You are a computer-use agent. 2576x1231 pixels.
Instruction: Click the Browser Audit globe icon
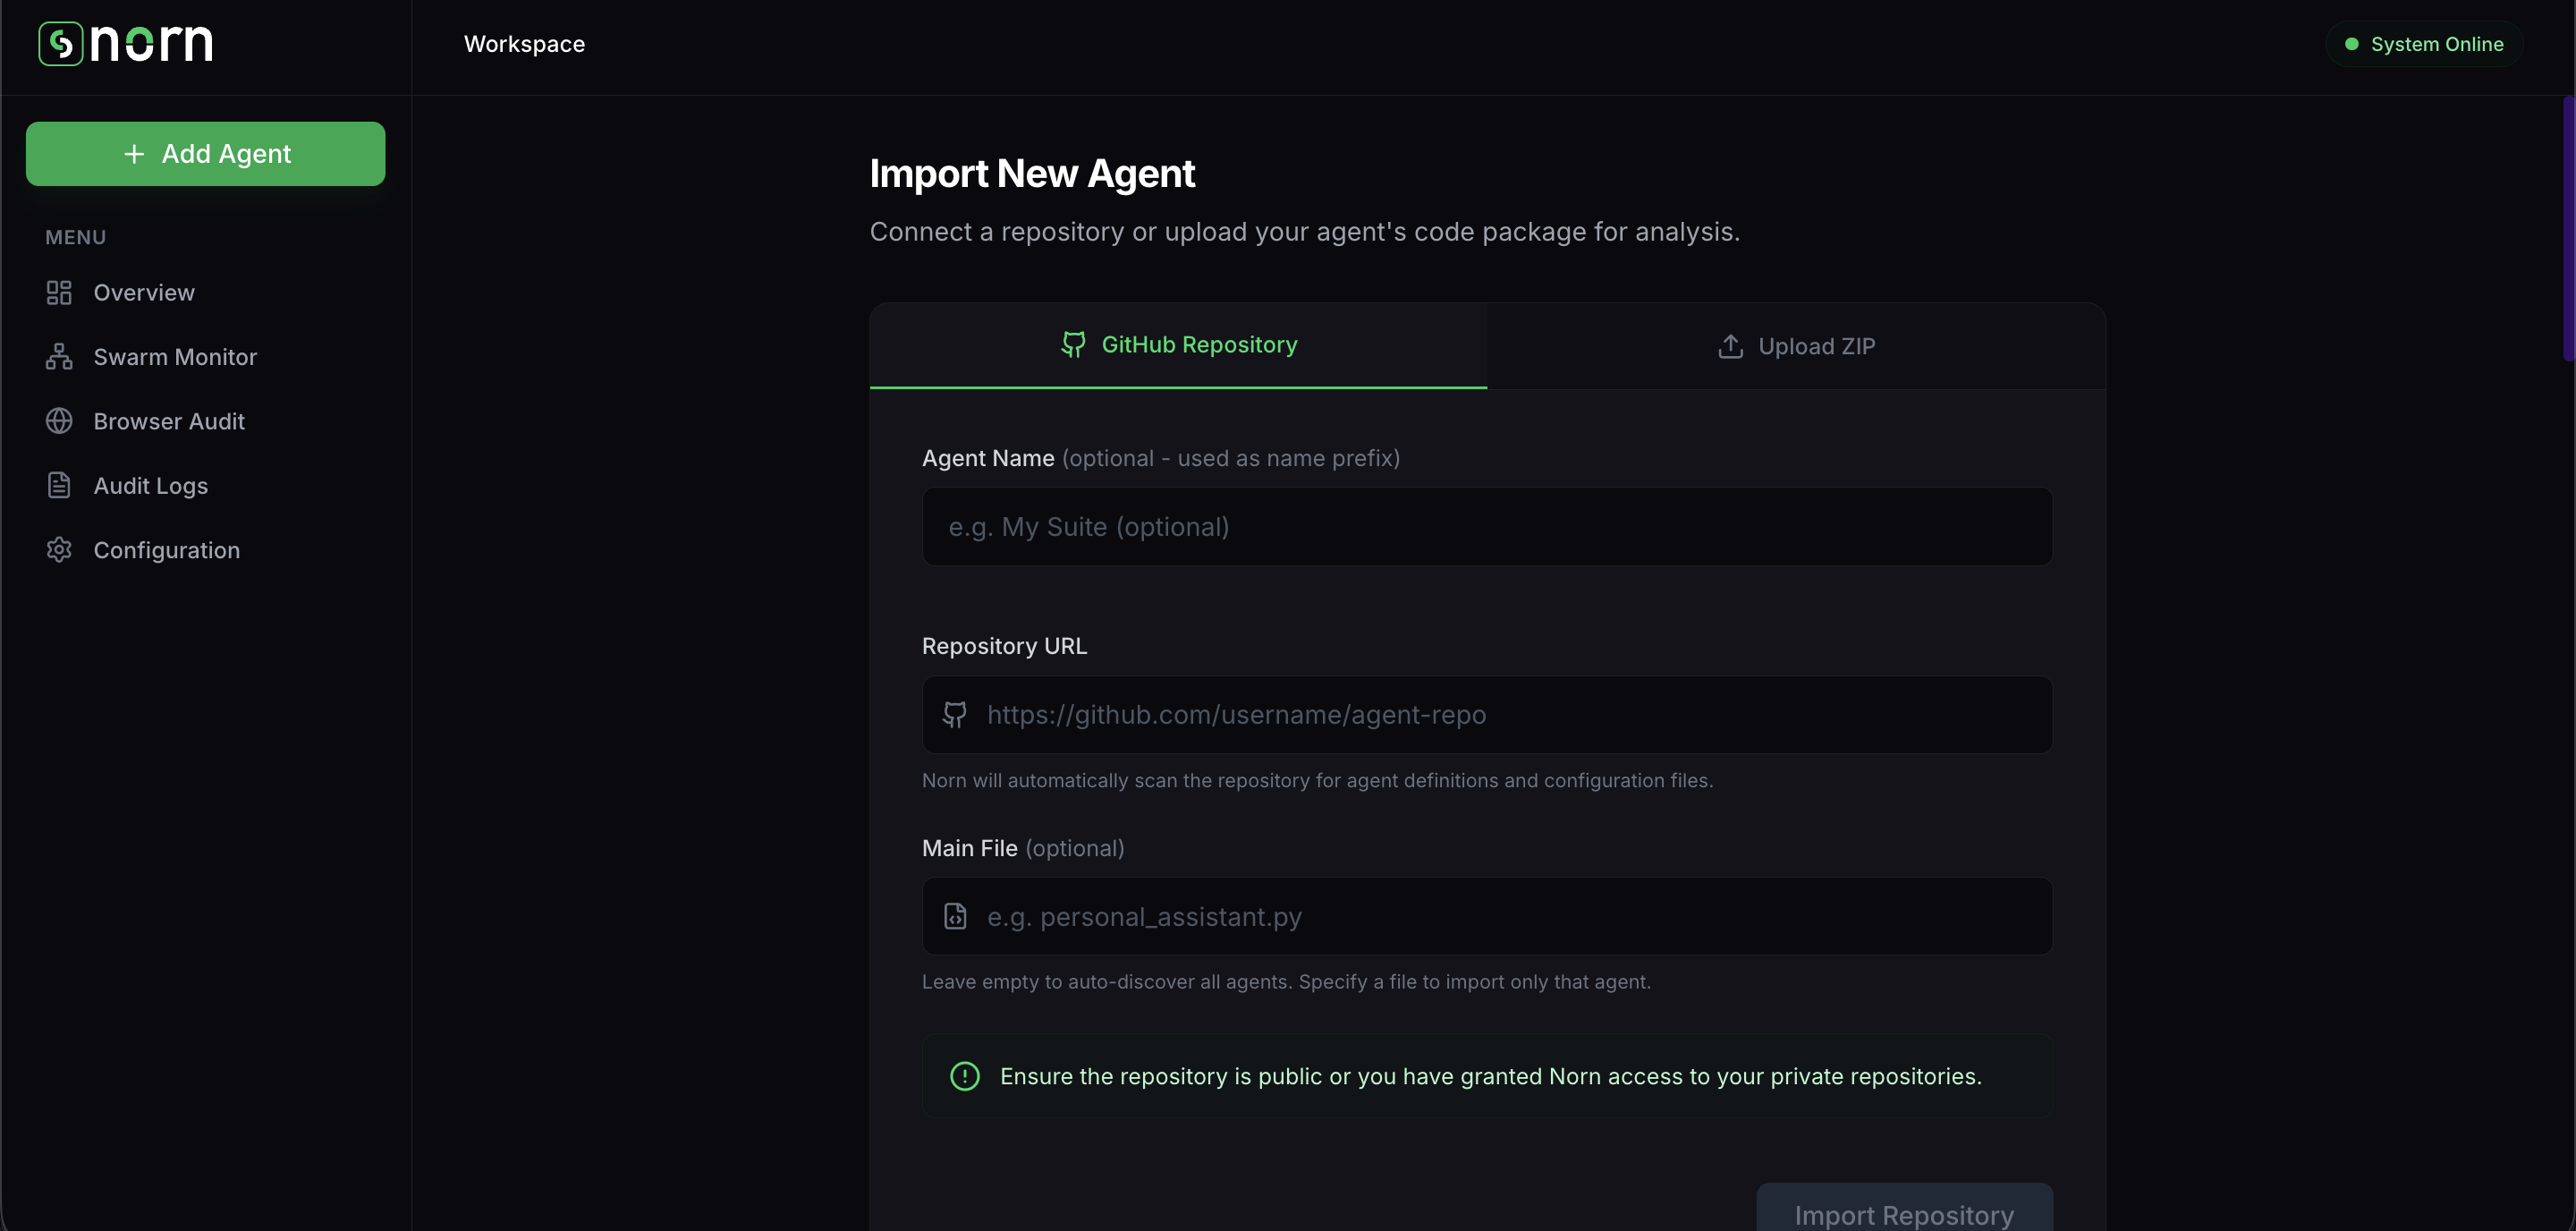click(59, 421)
